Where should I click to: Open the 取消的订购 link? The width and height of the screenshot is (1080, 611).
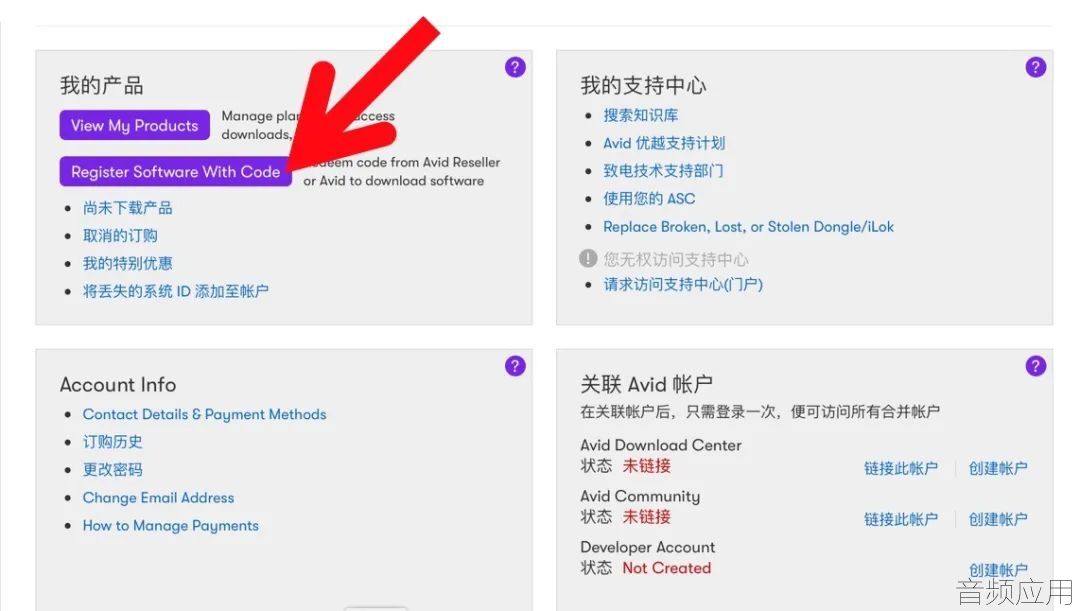pyautogui.click(x=120, y=236)
